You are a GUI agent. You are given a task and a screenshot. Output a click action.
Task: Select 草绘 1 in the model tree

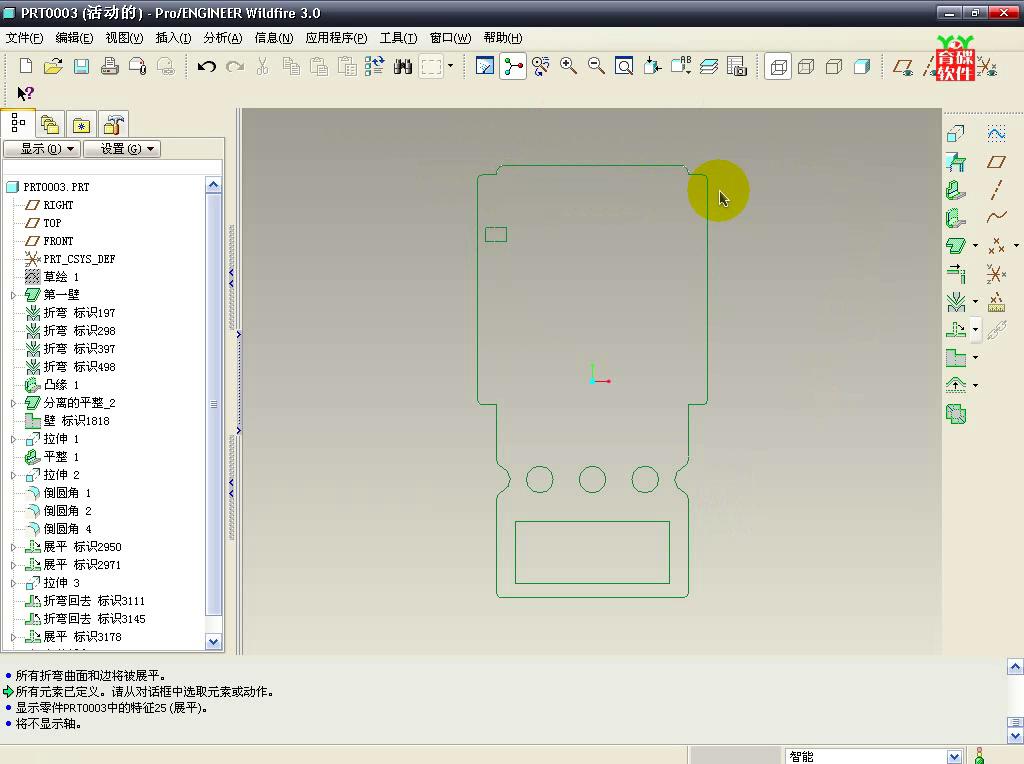[x=61, y=277]
